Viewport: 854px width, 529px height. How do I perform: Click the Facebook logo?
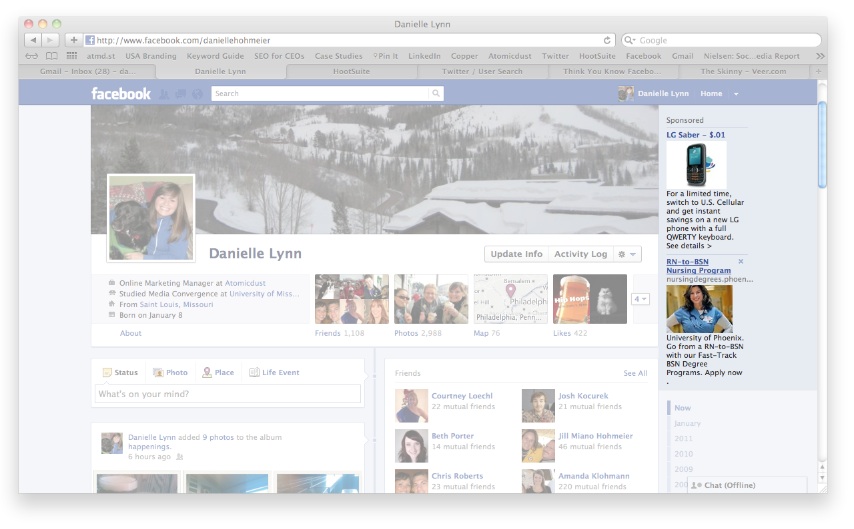[x=121, y=94]
